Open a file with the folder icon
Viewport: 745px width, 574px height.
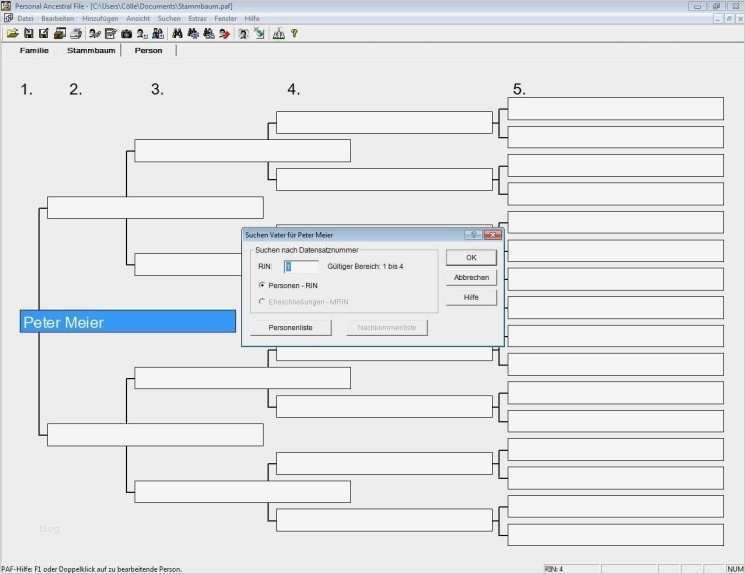pos(12,33)
